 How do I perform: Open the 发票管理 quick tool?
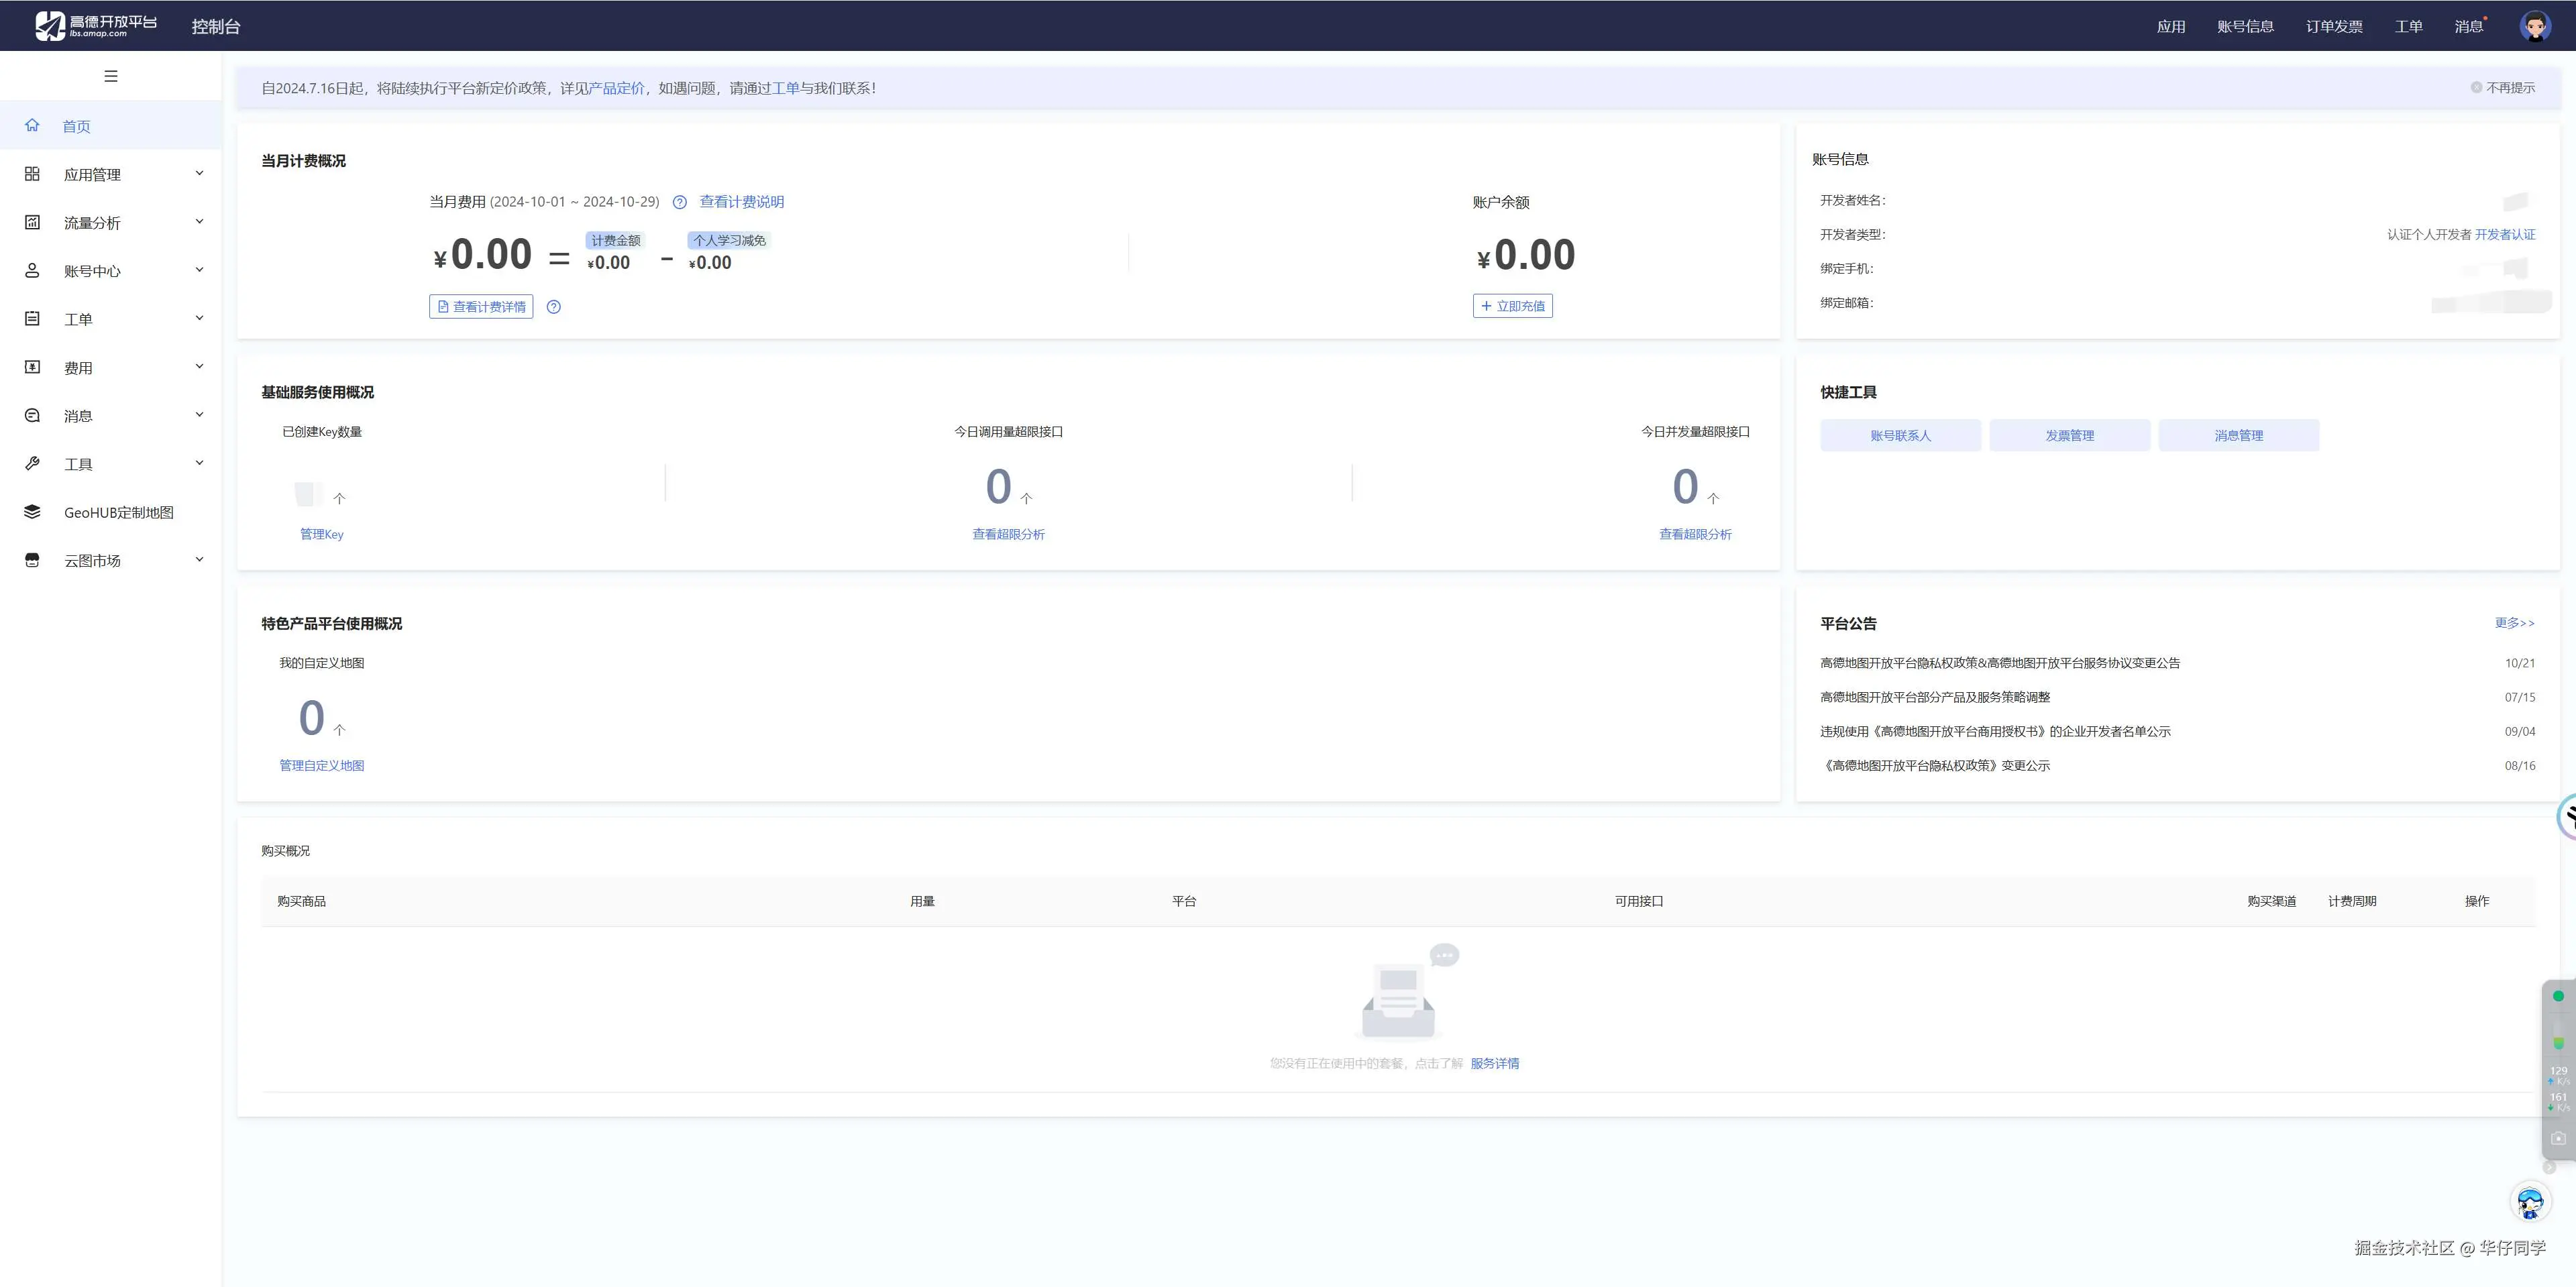2069,435
